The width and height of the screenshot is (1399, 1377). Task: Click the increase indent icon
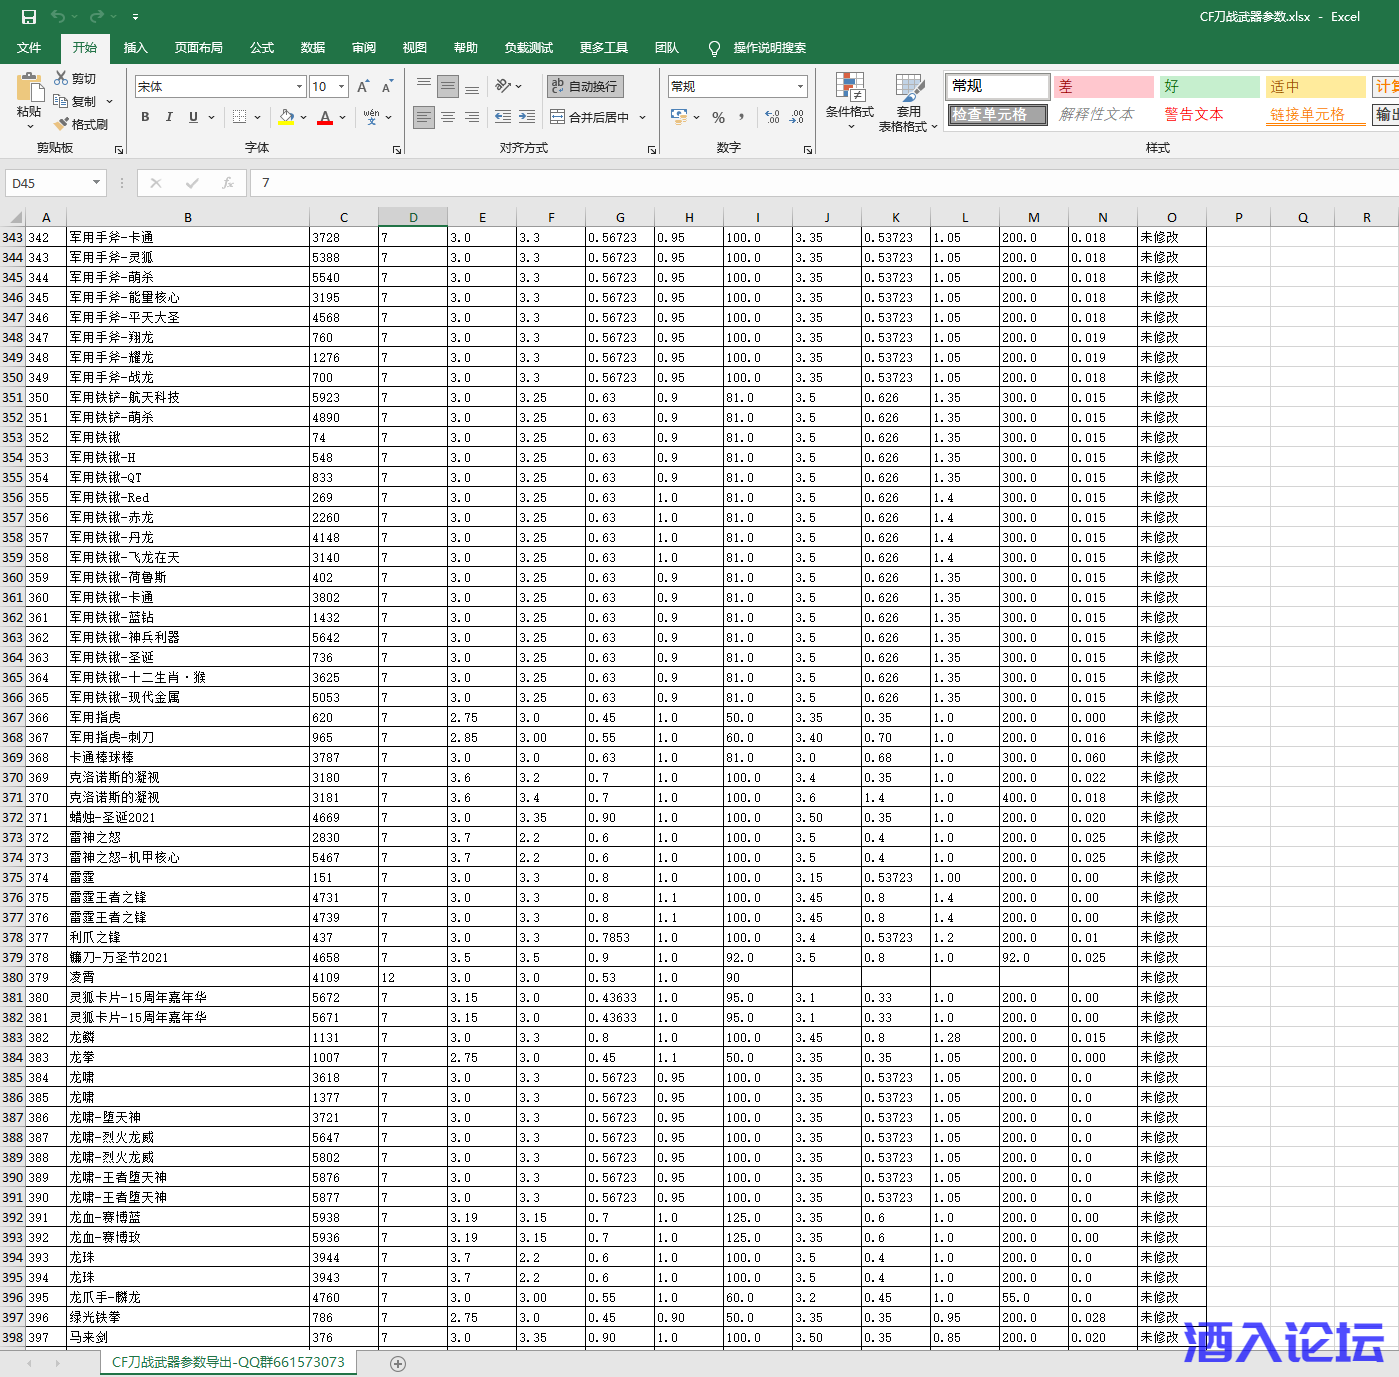[527, 117]
